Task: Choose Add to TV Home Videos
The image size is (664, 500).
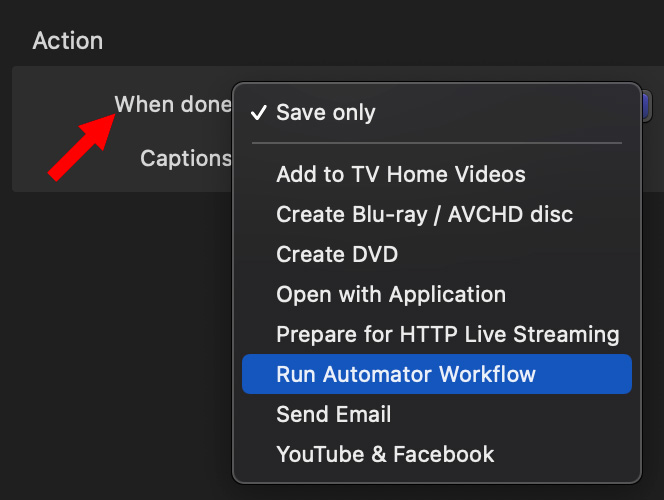Action: click(437, 174)
